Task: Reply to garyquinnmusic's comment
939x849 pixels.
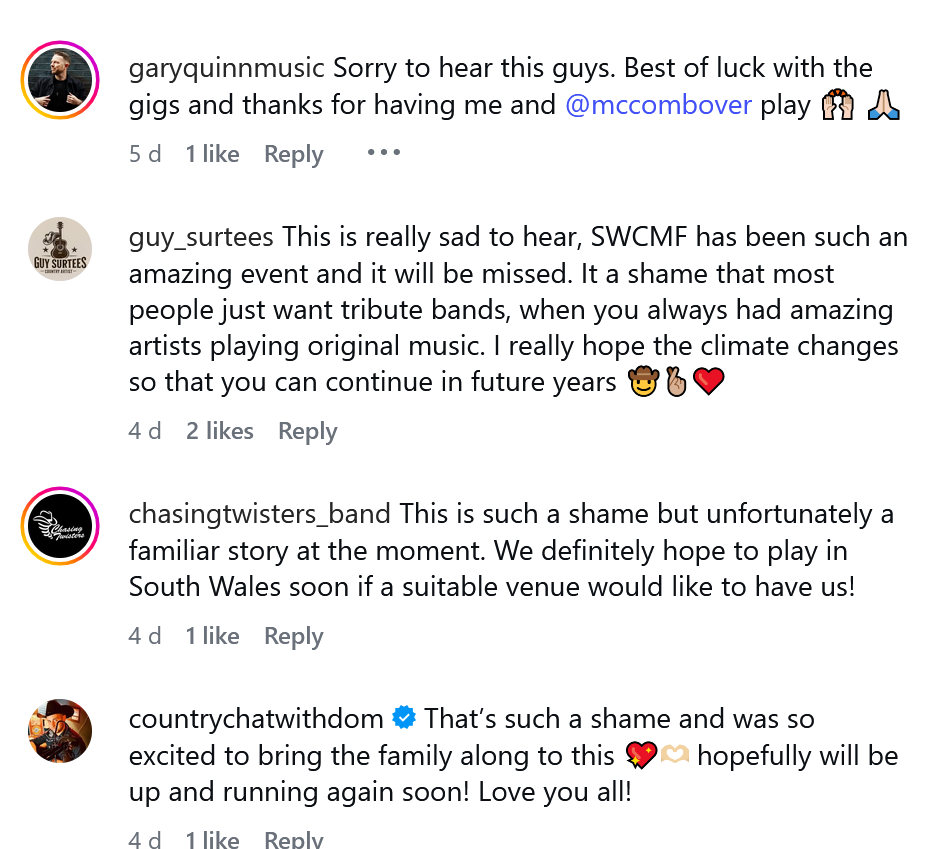Action: pyautogui.click(x=293, y=154)
